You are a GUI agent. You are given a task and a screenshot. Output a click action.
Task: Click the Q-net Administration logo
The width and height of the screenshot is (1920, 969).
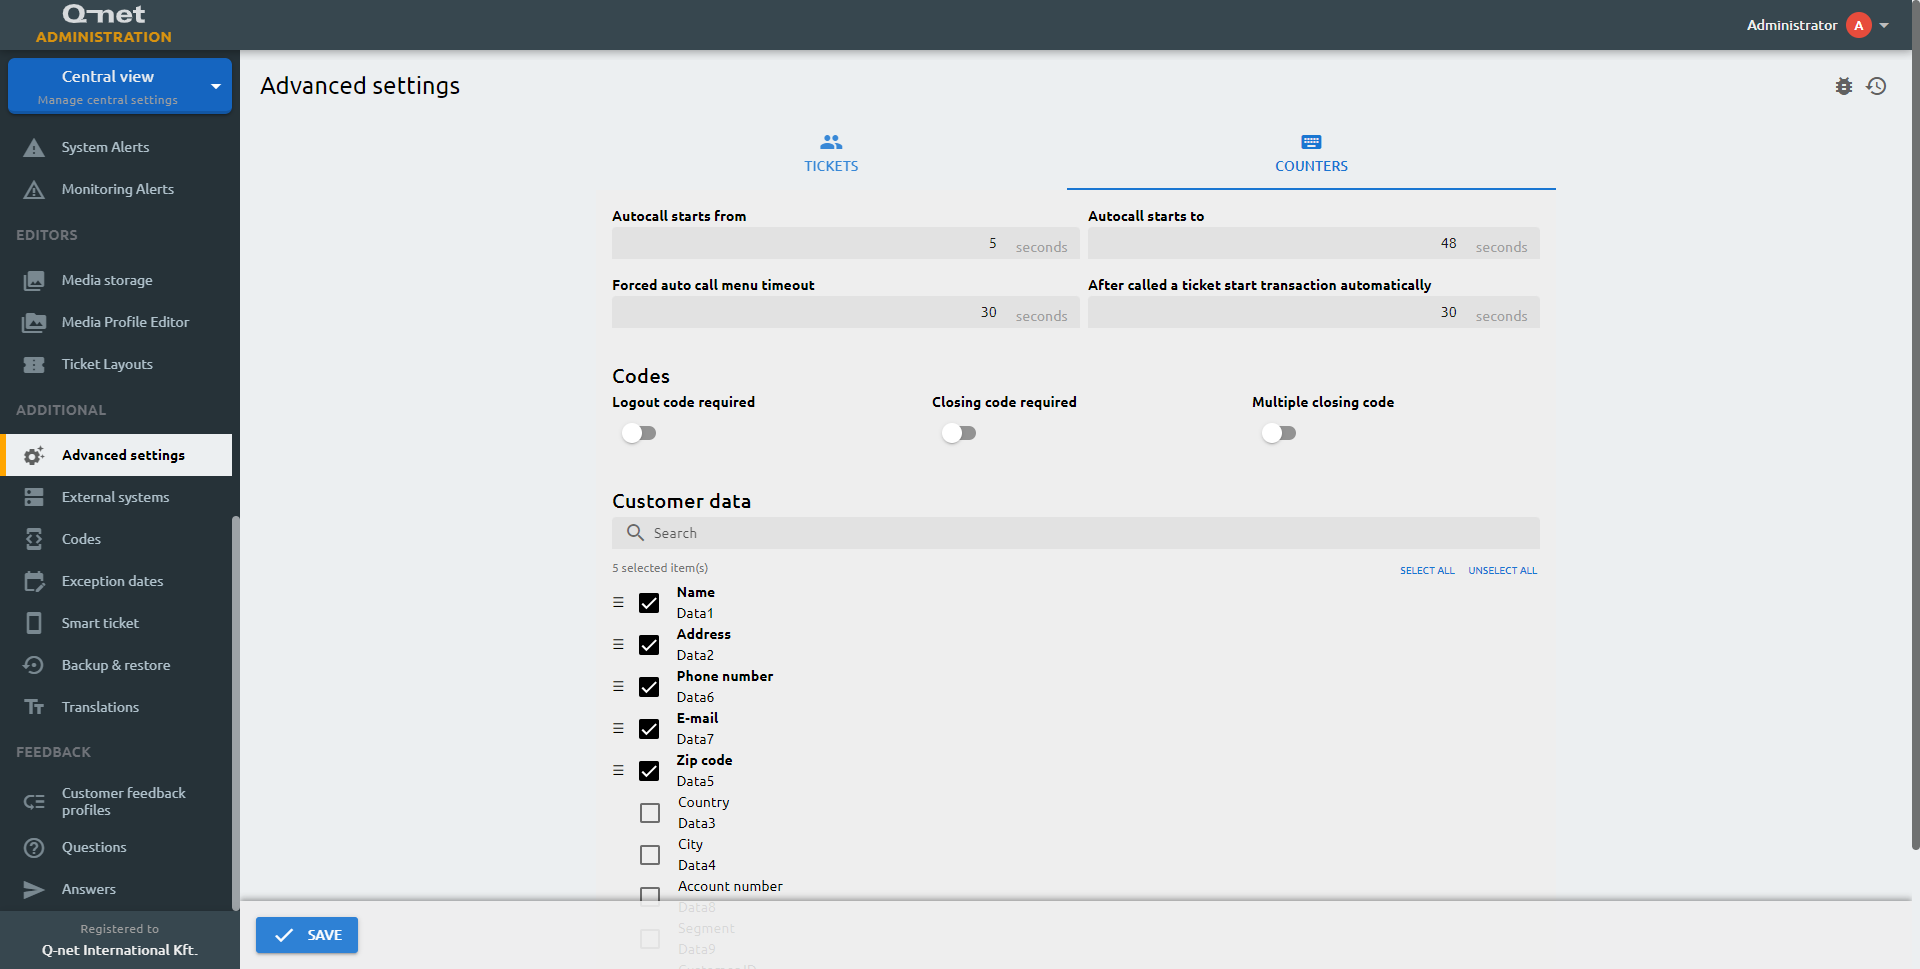click(104, 24)
